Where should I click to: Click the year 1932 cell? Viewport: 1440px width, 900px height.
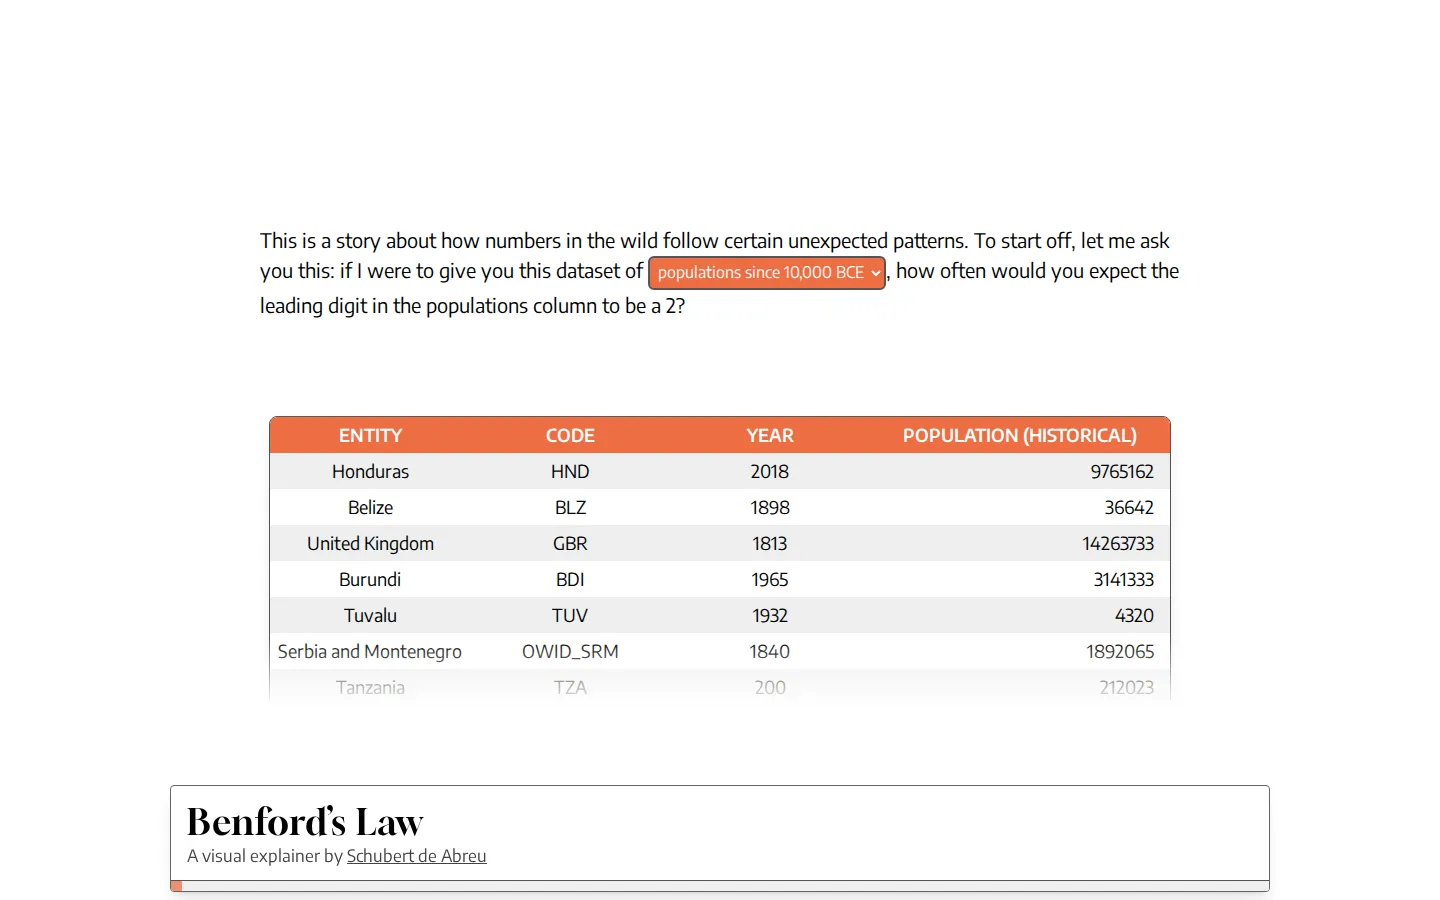pyautogui.click(x=770, y=615)
